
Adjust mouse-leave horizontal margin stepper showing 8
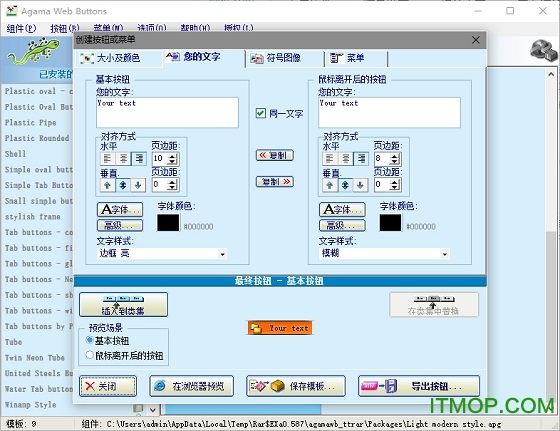coord(395,159)
